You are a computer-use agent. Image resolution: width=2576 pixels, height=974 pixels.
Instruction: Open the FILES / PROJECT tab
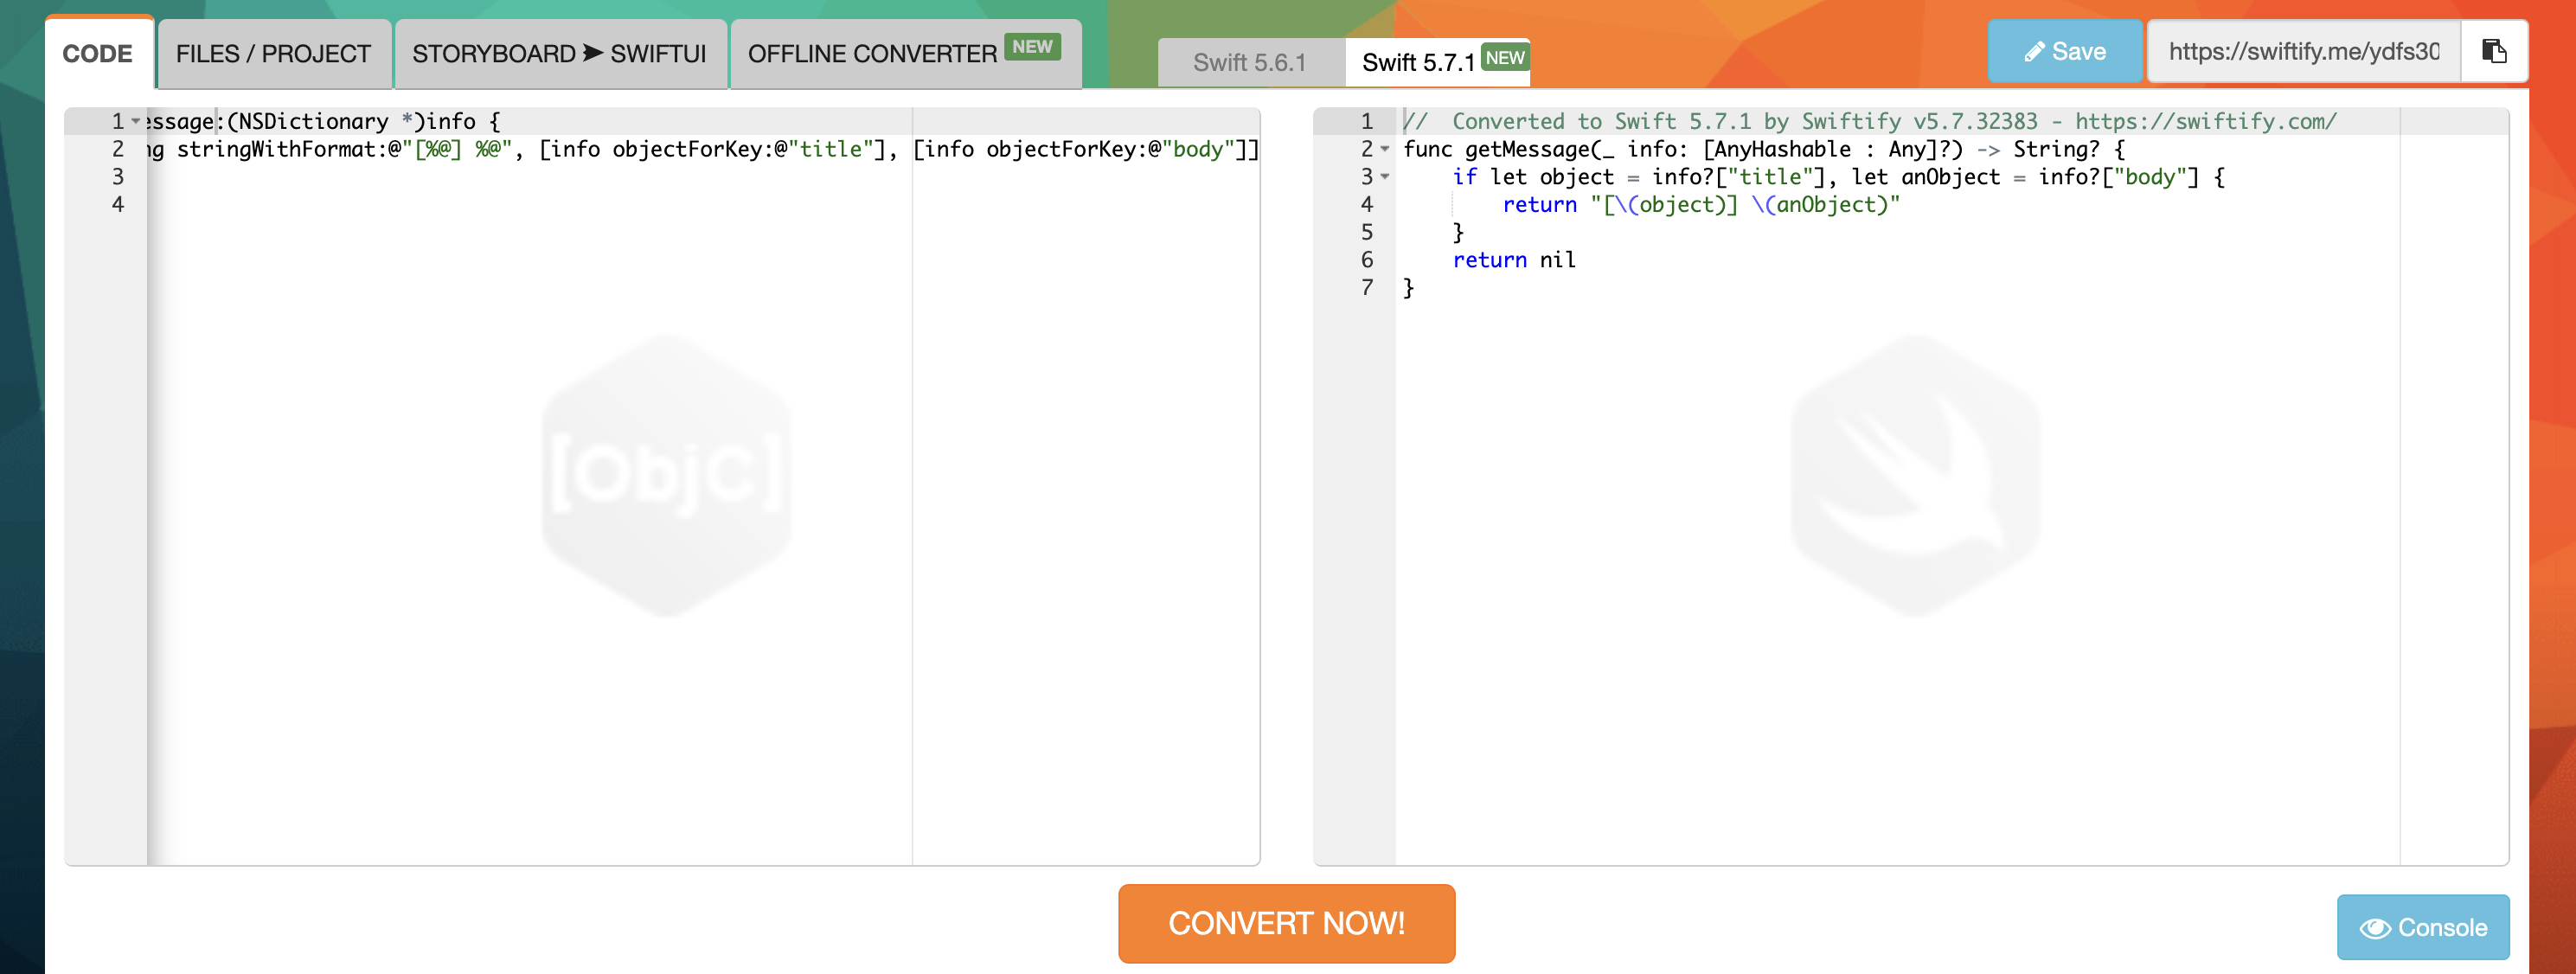(x=273, y=53)
